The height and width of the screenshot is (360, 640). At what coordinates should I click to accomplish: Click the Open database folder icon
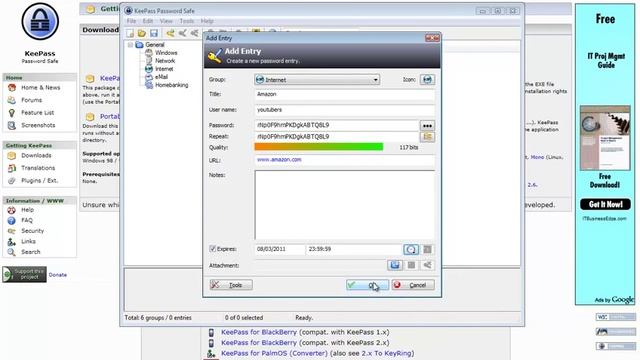(142, 33)
